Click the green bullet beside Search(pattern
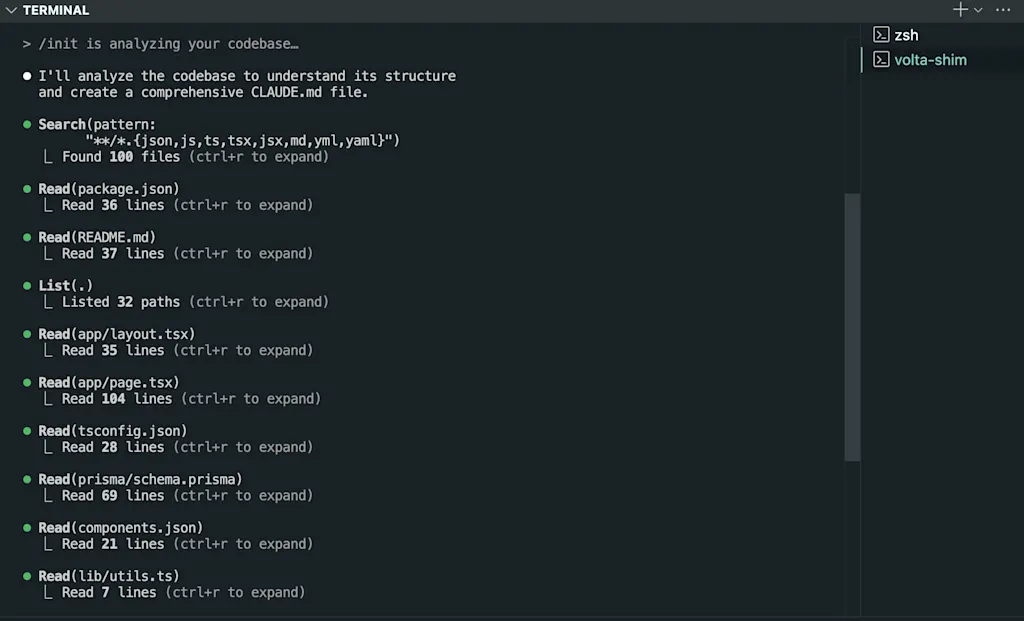The image size is (1024, 621). pyautogui.click(x=27, y=124)
